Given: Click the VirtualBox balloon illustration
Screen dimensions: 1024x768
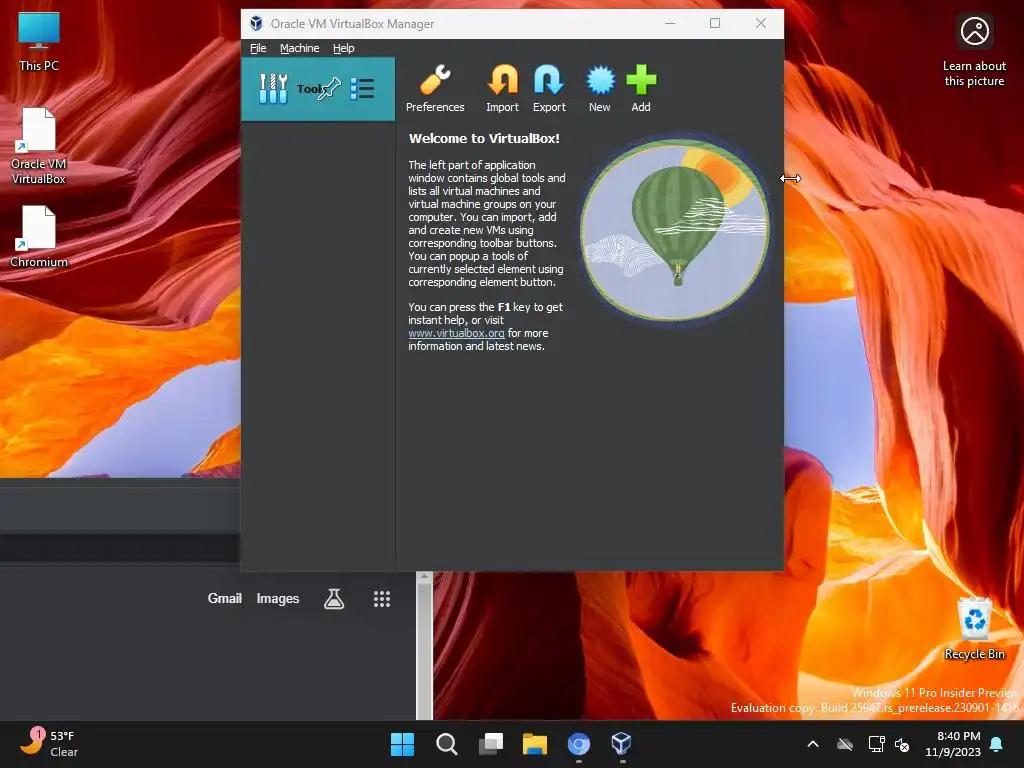Looking at the screenshot, I should tap(675, 231).
